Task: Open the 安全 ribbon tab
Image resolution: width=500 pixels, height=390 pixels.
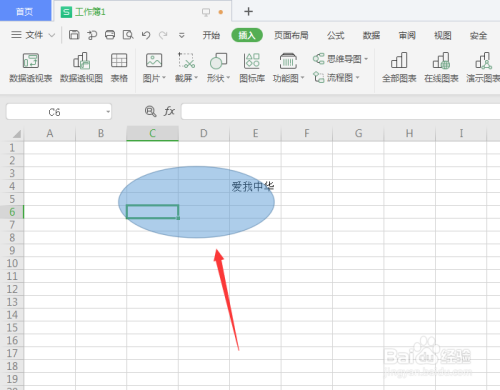Action: [478, 35]
